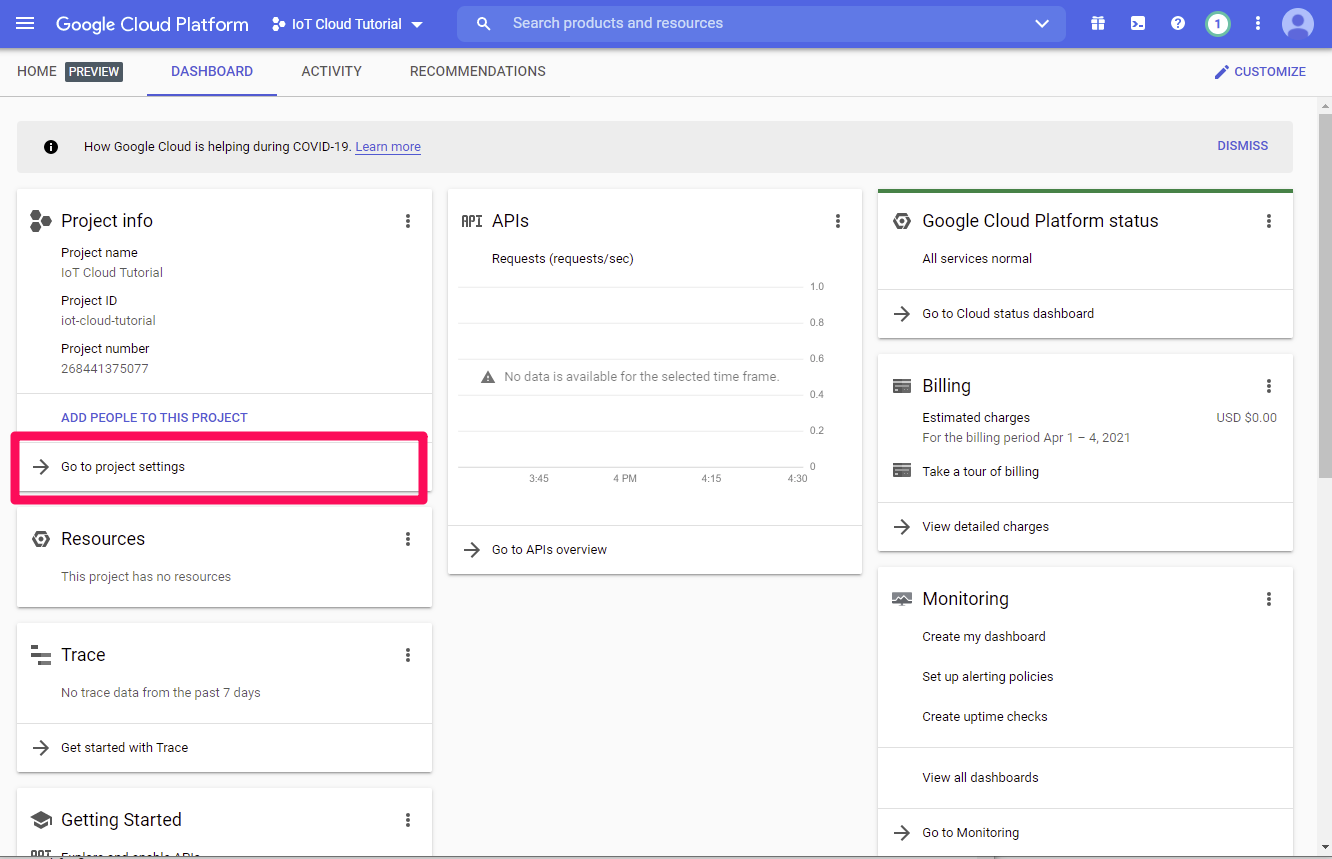Expand the search bar dropdown arrow
Screen dimensions: 1332x859
pyautogui.click(x=1042, y=23)
